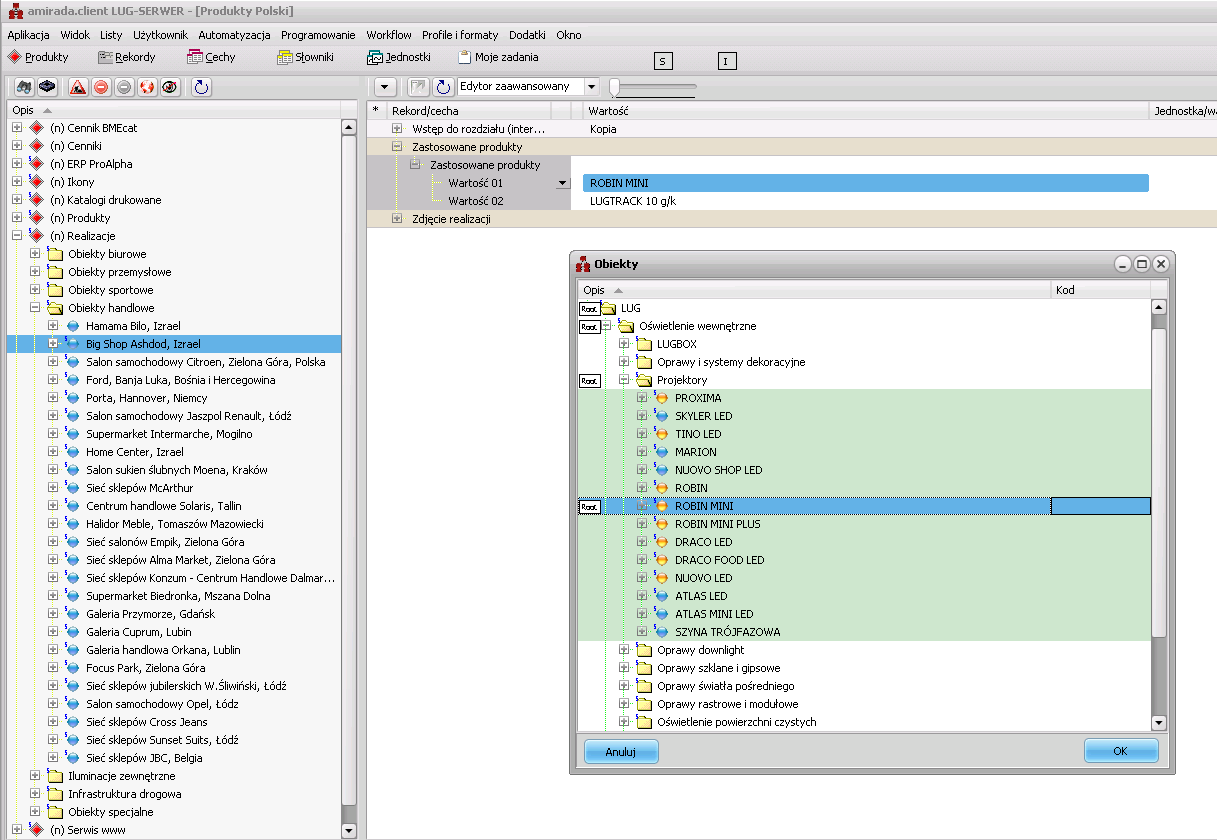Viewport: 1217px width, 840px height.
Task: Open the Aplikacja menu
Action: coord(28,35)
